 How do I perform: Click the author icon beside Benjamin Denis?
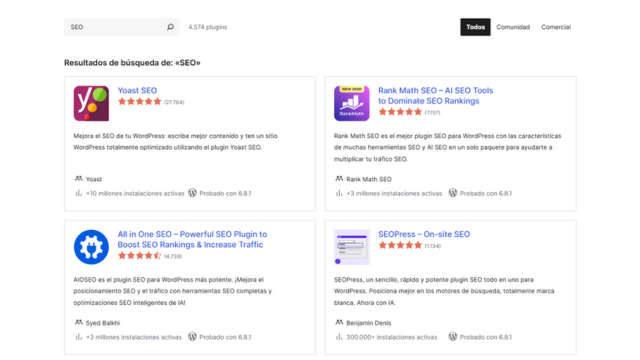(x=339, y=322)
